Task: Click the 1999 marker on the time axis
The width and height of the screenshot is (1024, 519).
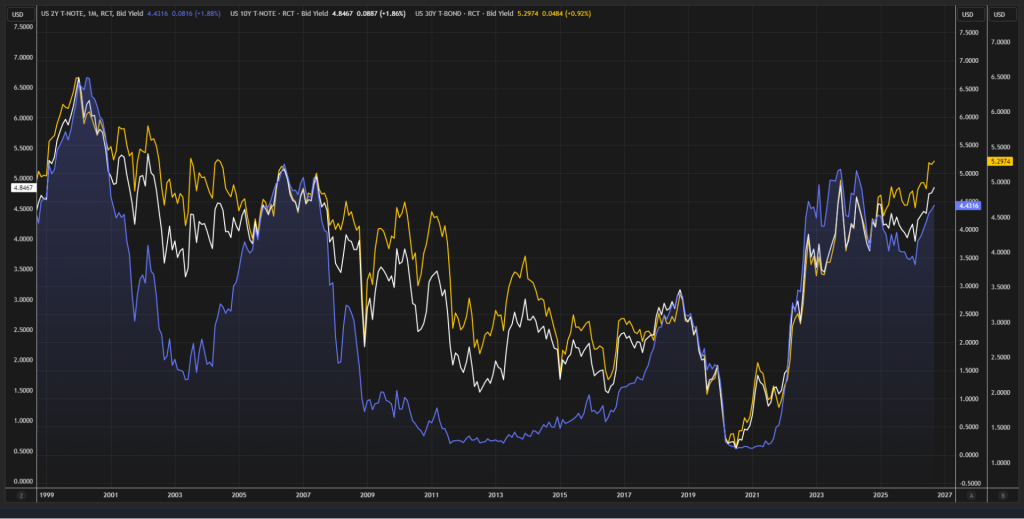Action: click(x=46, y=495)
